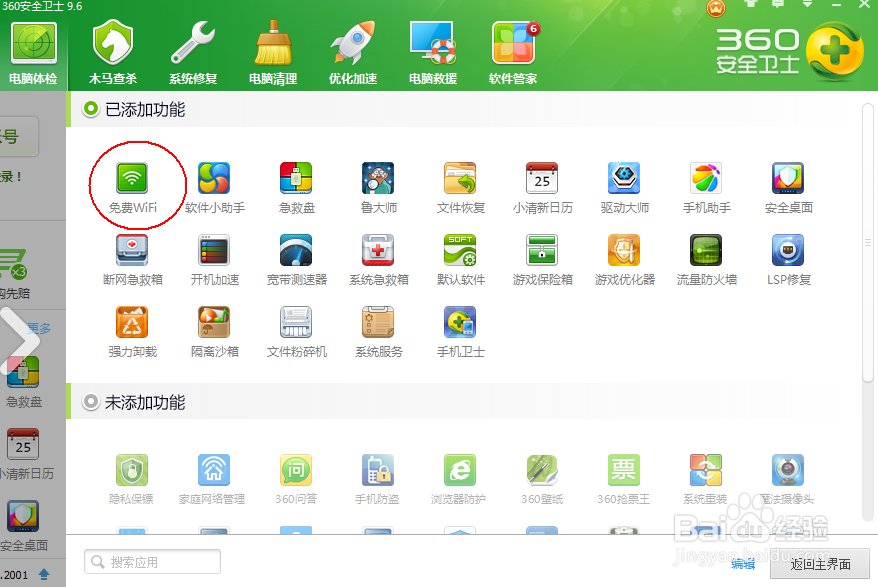Click the 编辑 link
The width and height of the screenshot is (878, 587).
click(x=743, y=564)
